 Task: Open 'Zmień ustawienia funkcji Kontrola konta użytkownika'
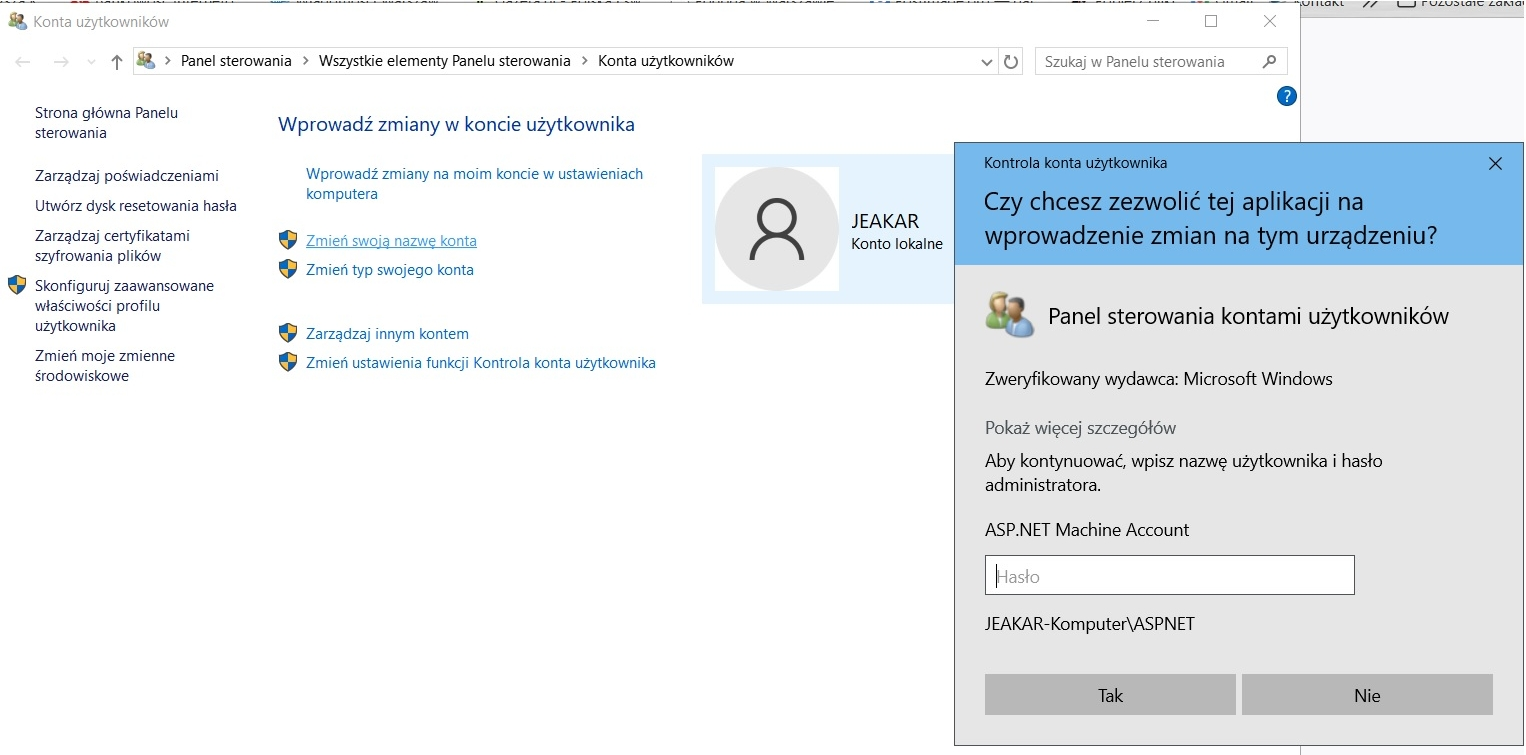pos(481,363)
